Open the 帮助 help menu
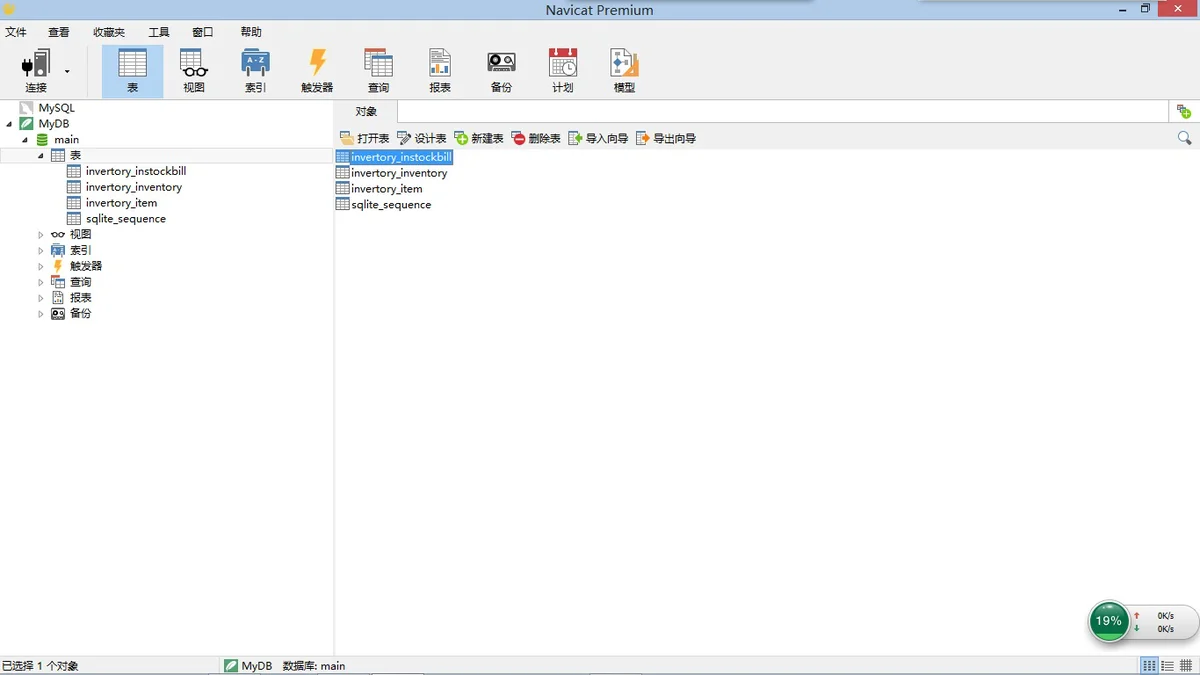 tap(251, 32)
